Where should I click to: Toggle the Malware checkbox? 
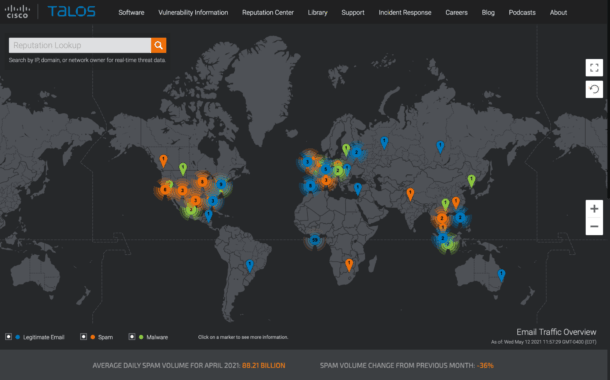click(132, 336)
